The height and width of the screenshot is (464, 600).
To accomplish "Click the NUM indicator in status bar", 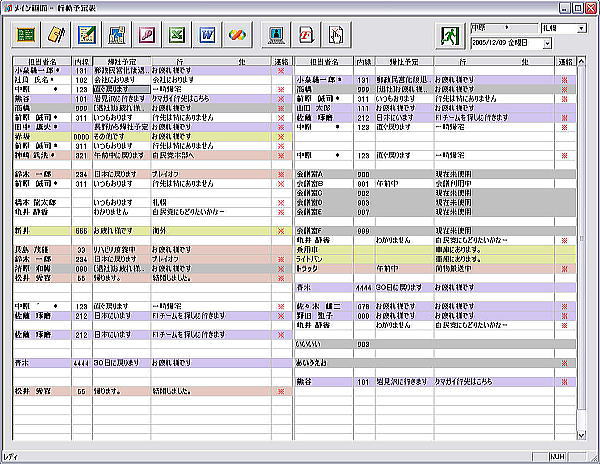I will [x=558, y=456].
